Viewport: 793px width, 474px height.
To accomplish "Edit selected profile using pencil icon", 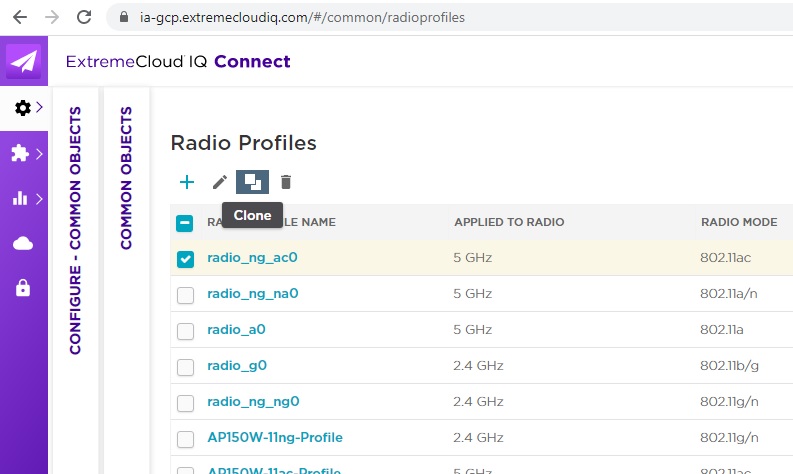I will click(x=220, y=182).
